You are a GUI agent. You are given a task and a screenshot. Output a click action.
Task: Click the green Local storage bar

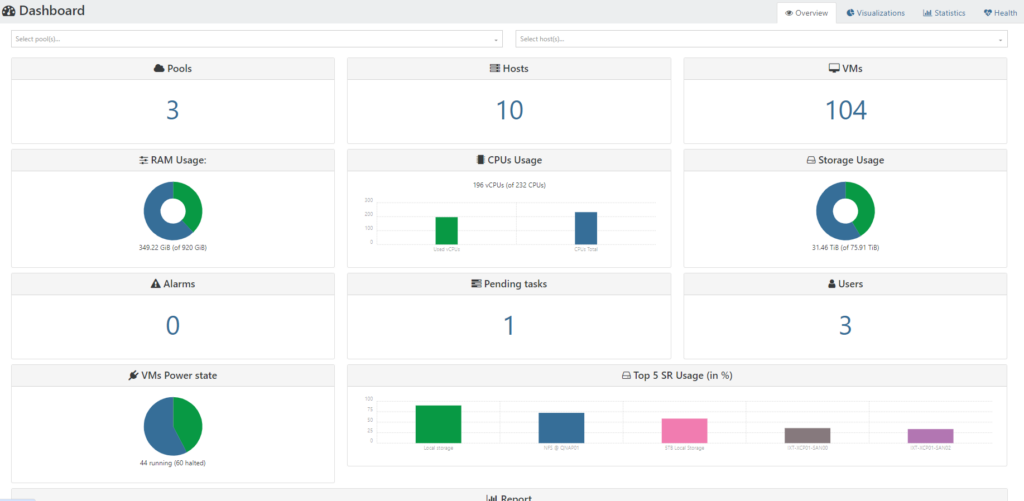point(438,425)
